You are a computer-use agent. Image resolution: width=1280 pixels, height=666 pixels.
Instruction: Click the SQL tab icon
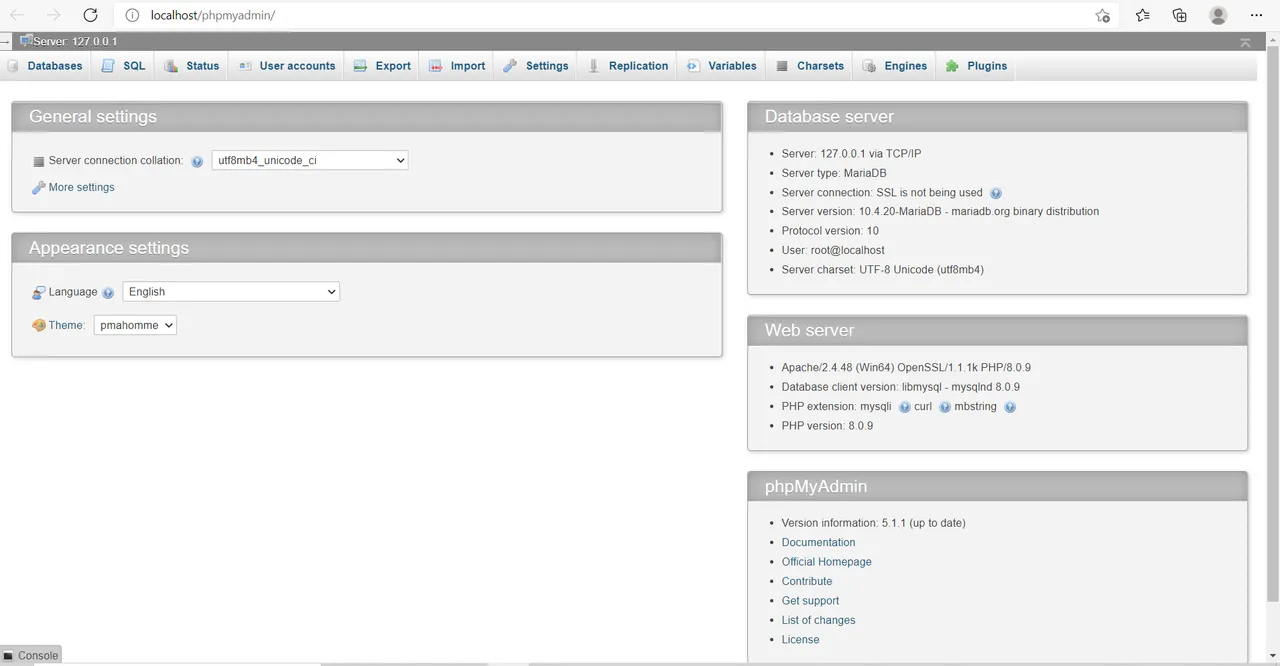pyautogui.click(x=108, y=66)
